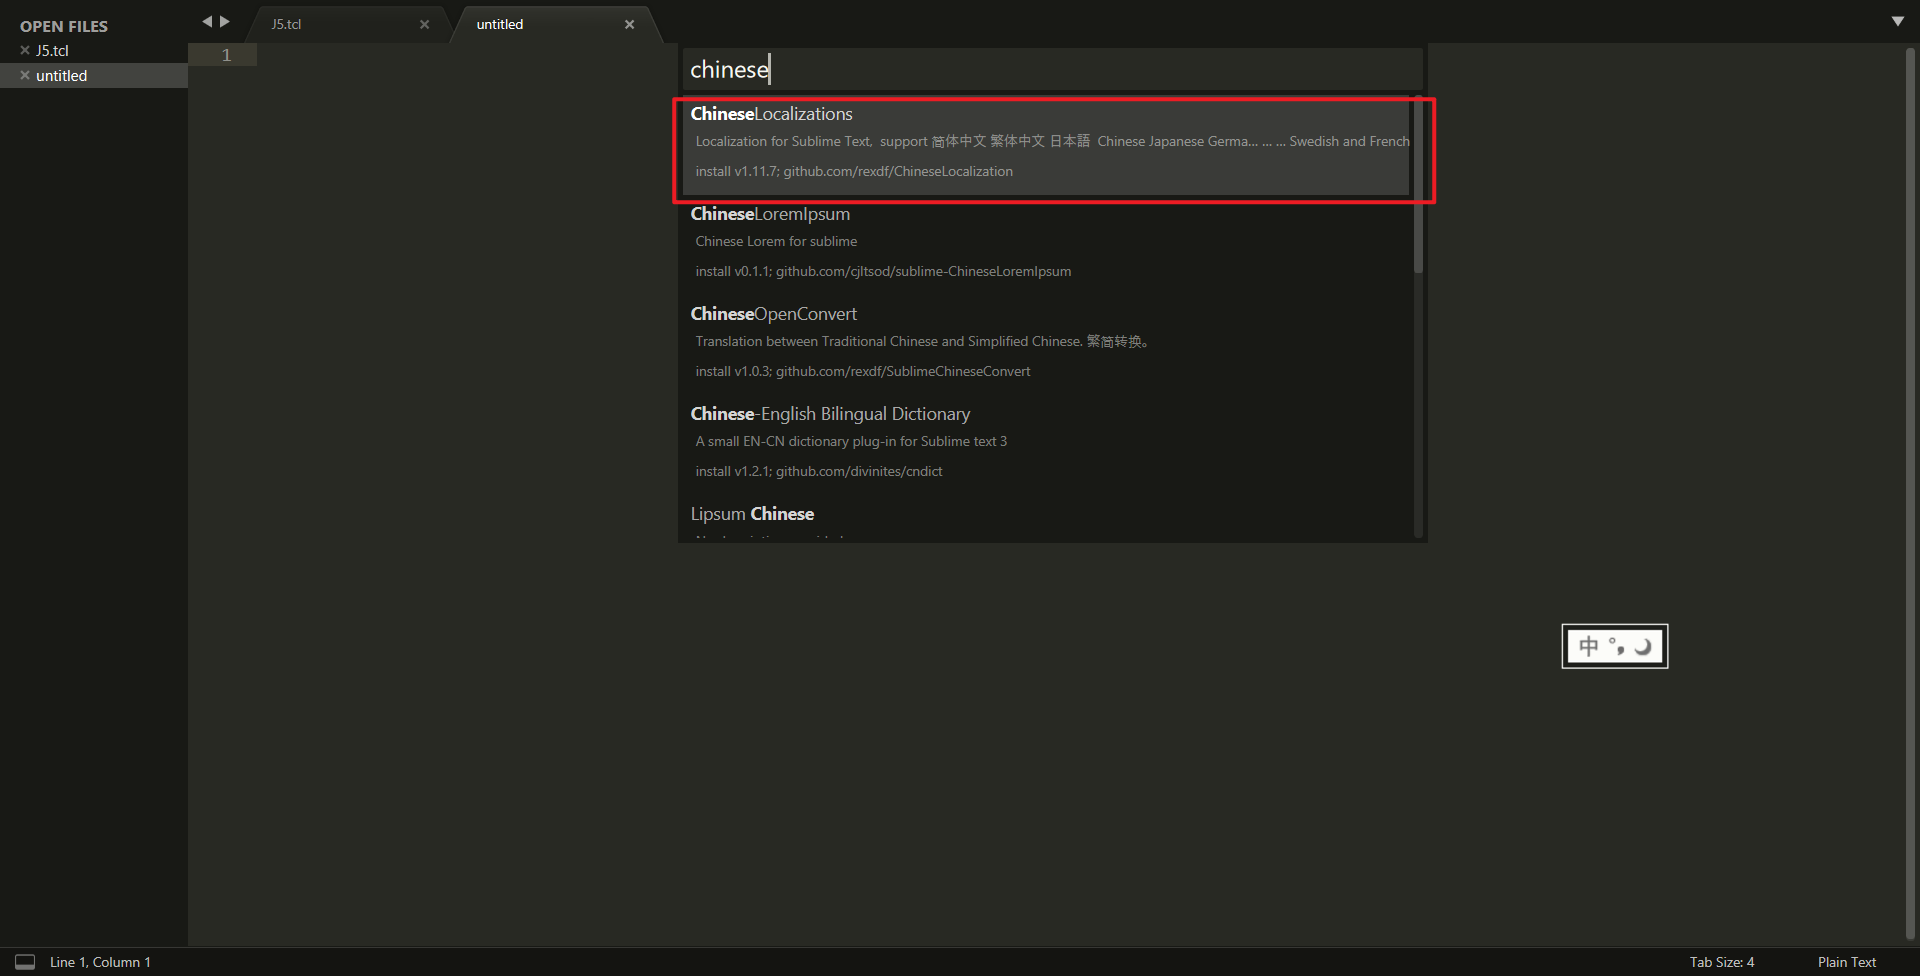Click the forward navigation arrow near the tabs
This screenshot has width=1920, height=976.
(226, 20)
